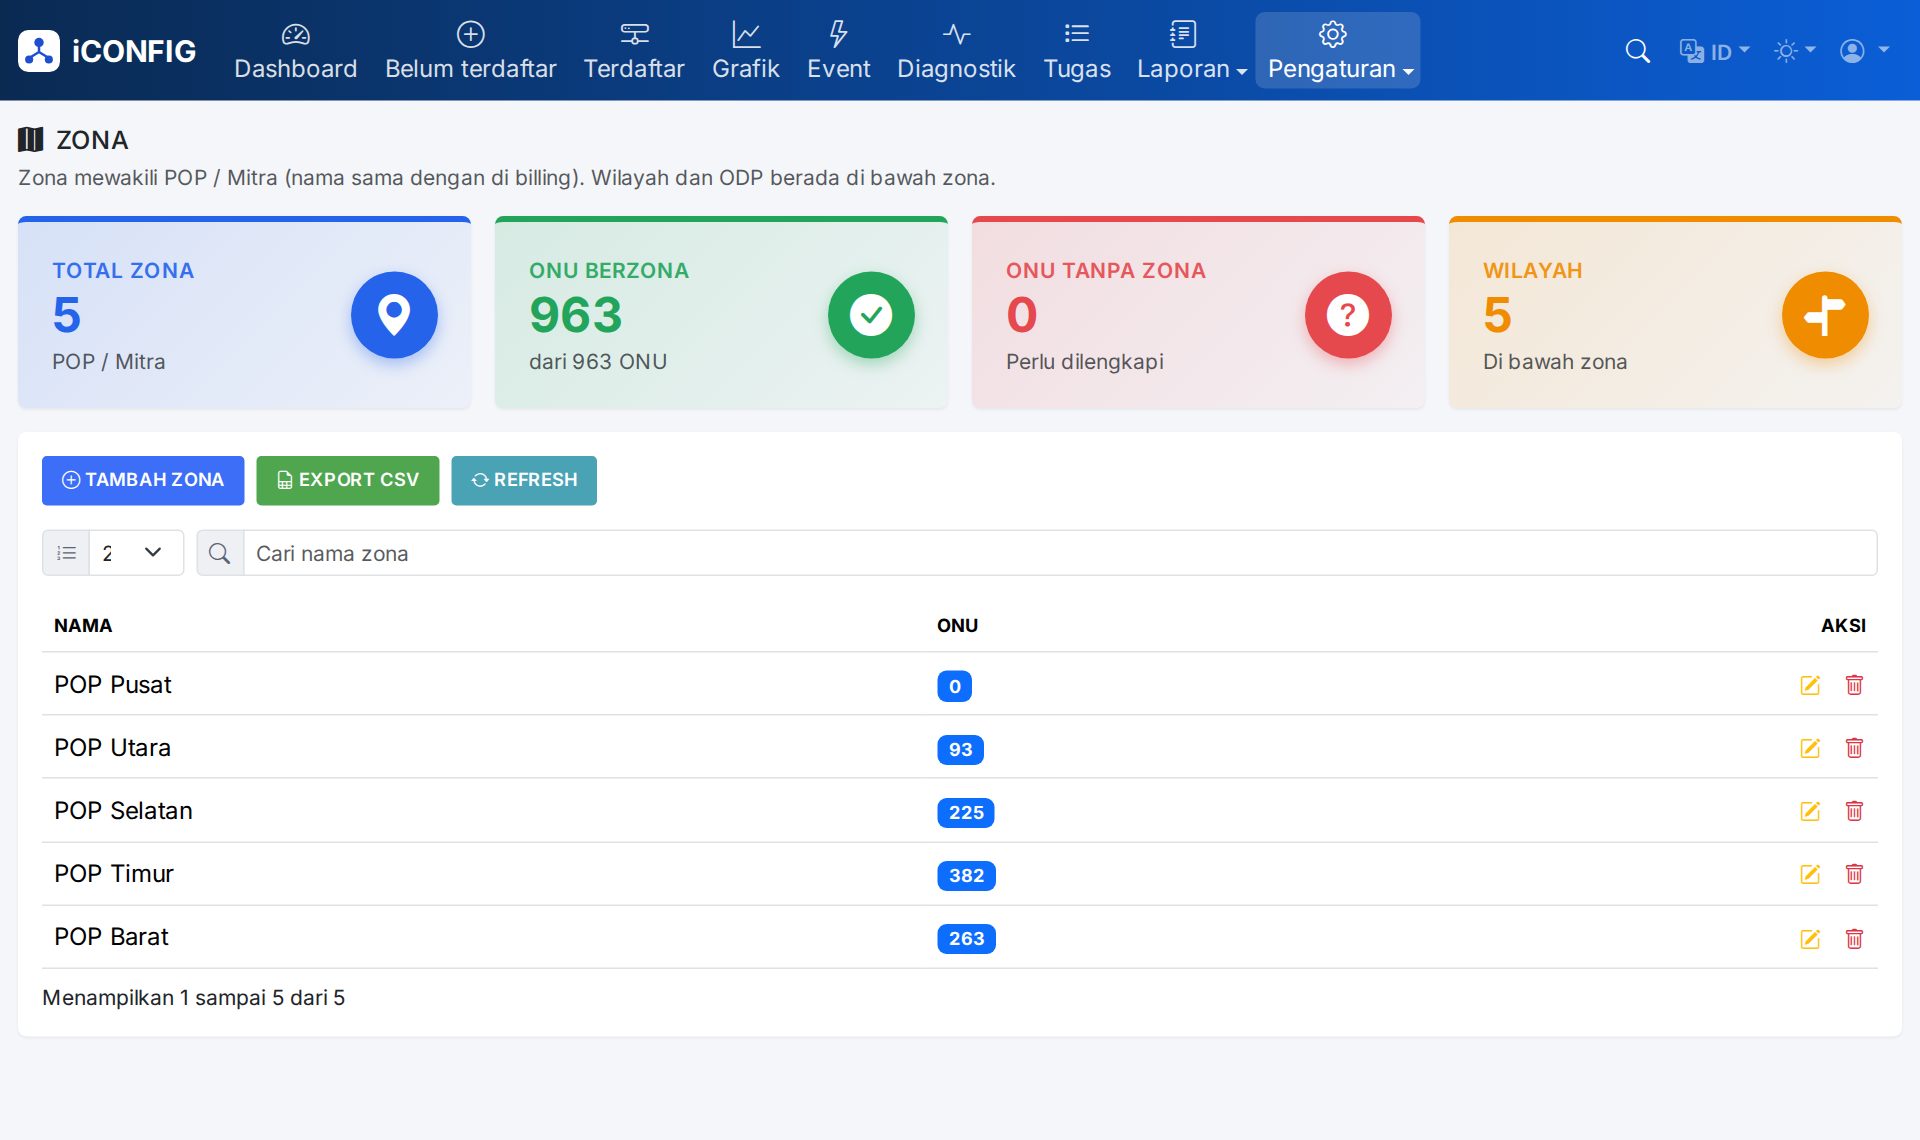1920x1140 pixels.
Task: Click the ONU column header
Action: [957, 625]
